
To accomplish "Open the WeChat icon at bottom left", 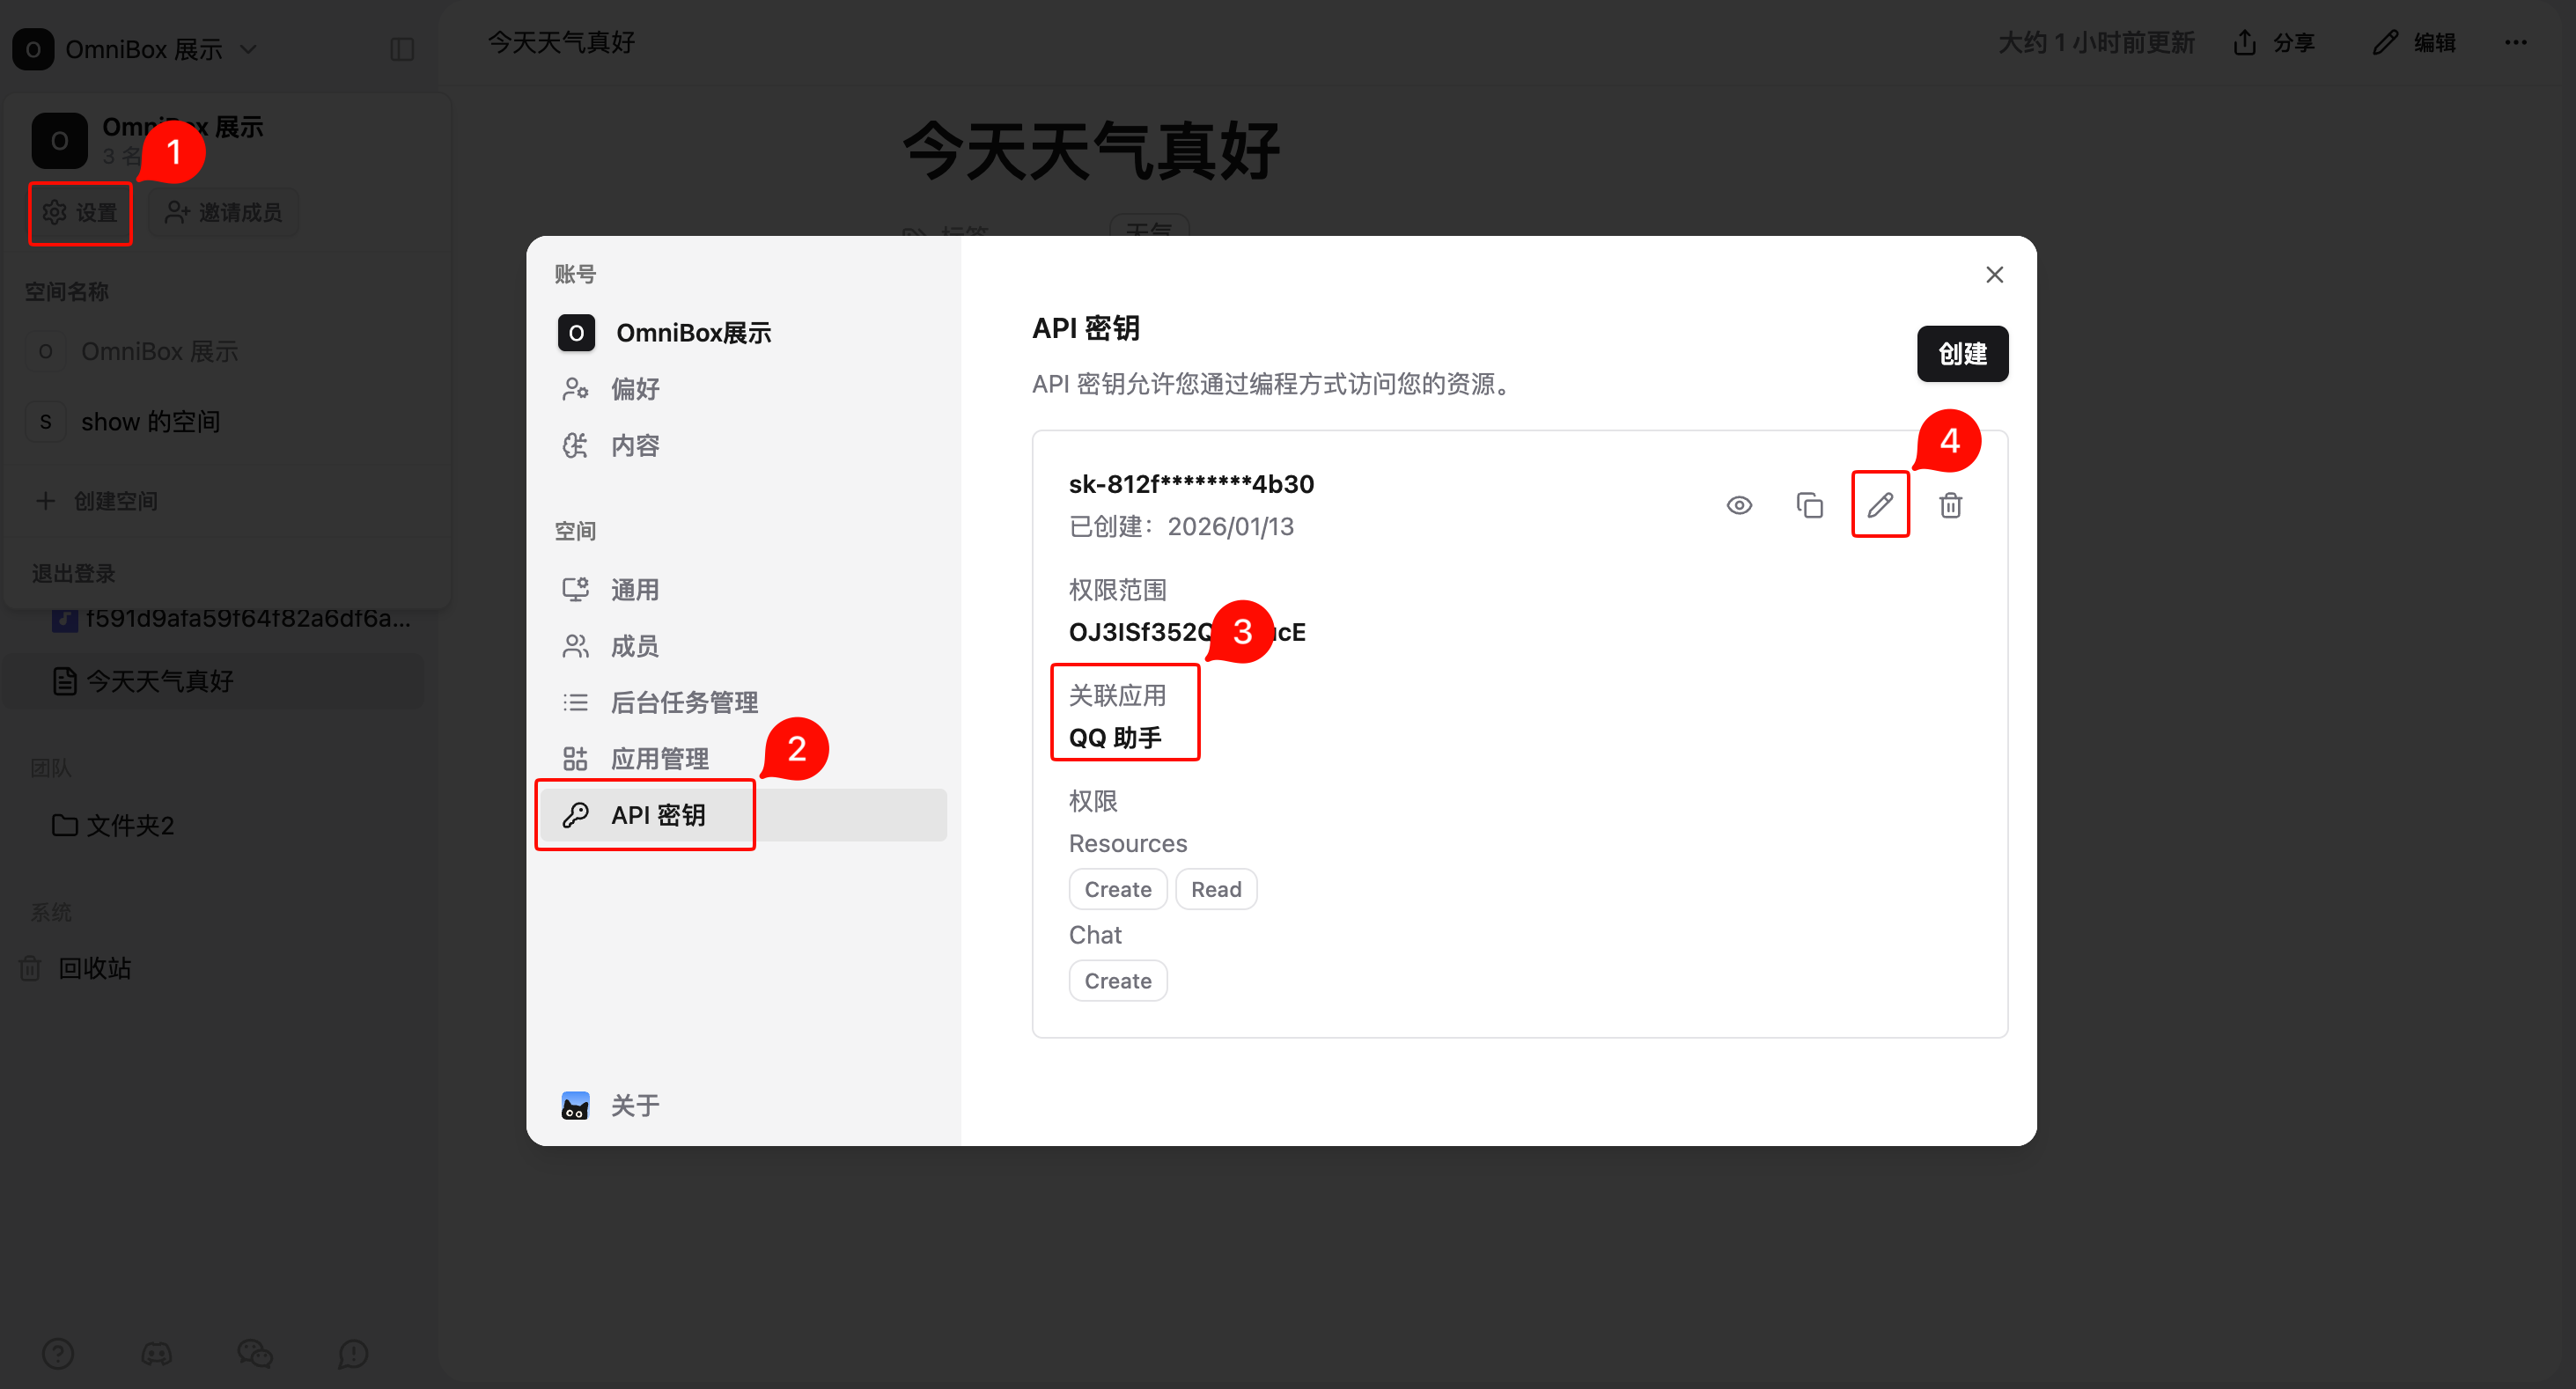I will (255, 1354).
